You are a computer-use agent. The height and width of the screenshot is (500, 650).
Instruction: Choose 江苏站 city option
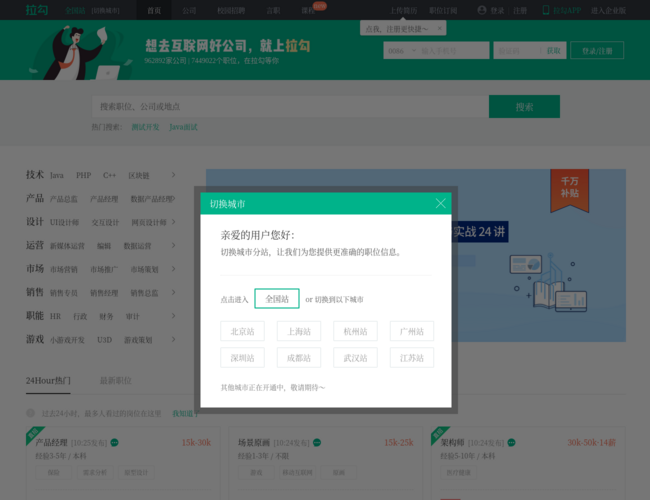tap(412, 358)
